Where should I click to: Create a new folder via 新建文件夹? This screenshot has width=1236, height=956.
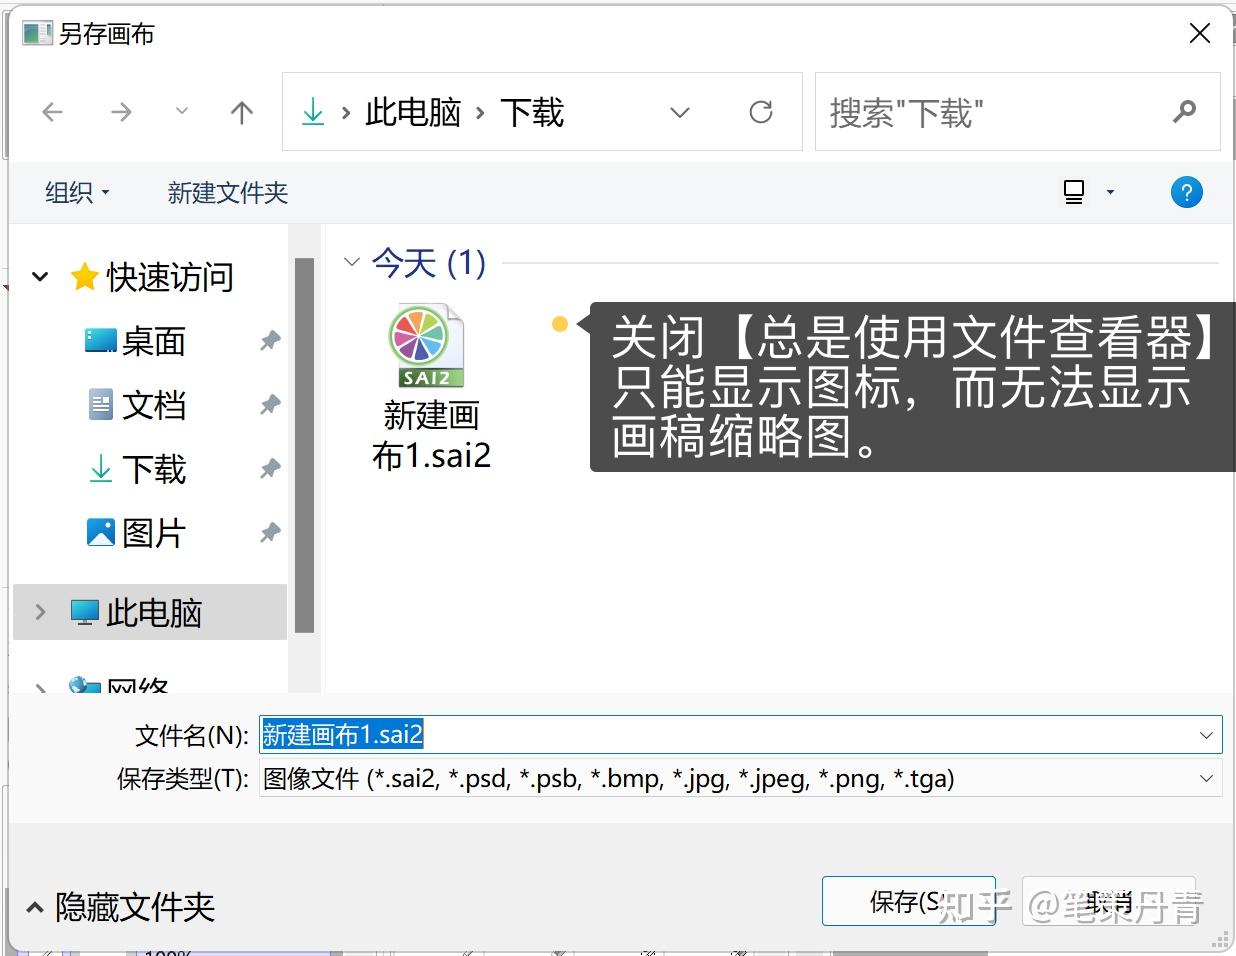(x=227, y=192)
